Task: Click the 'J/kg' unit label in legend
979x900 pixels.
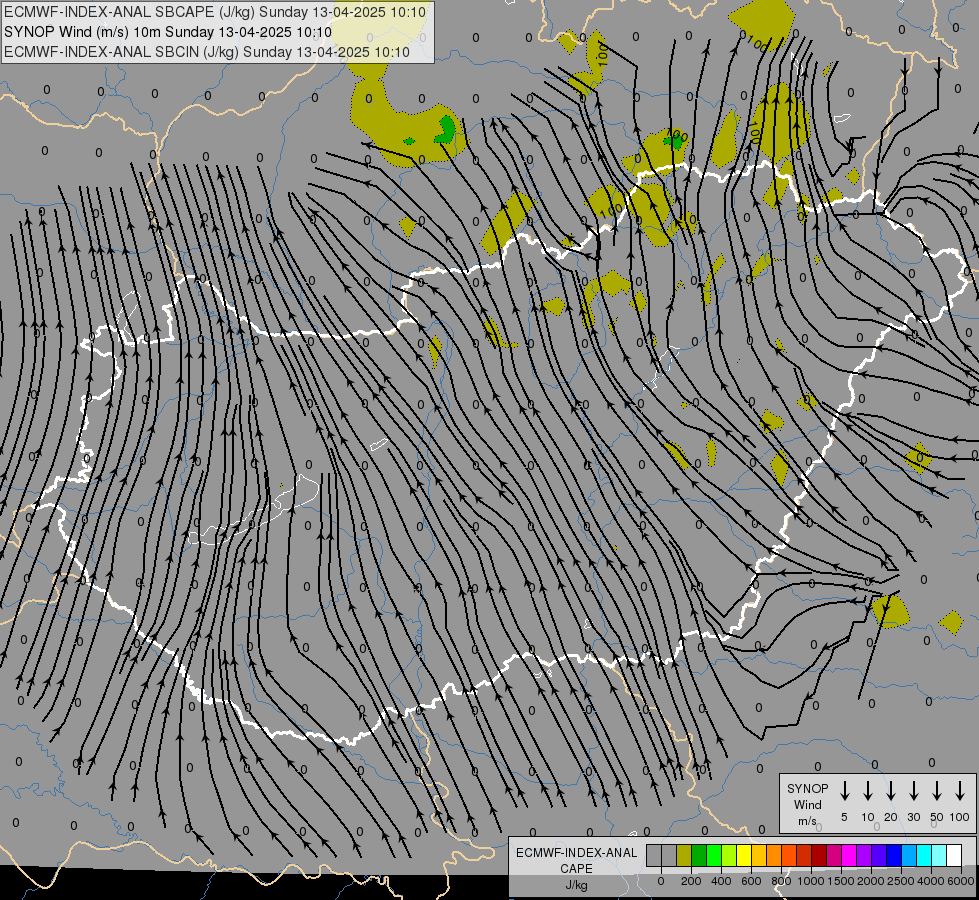Action: [576, 885]
